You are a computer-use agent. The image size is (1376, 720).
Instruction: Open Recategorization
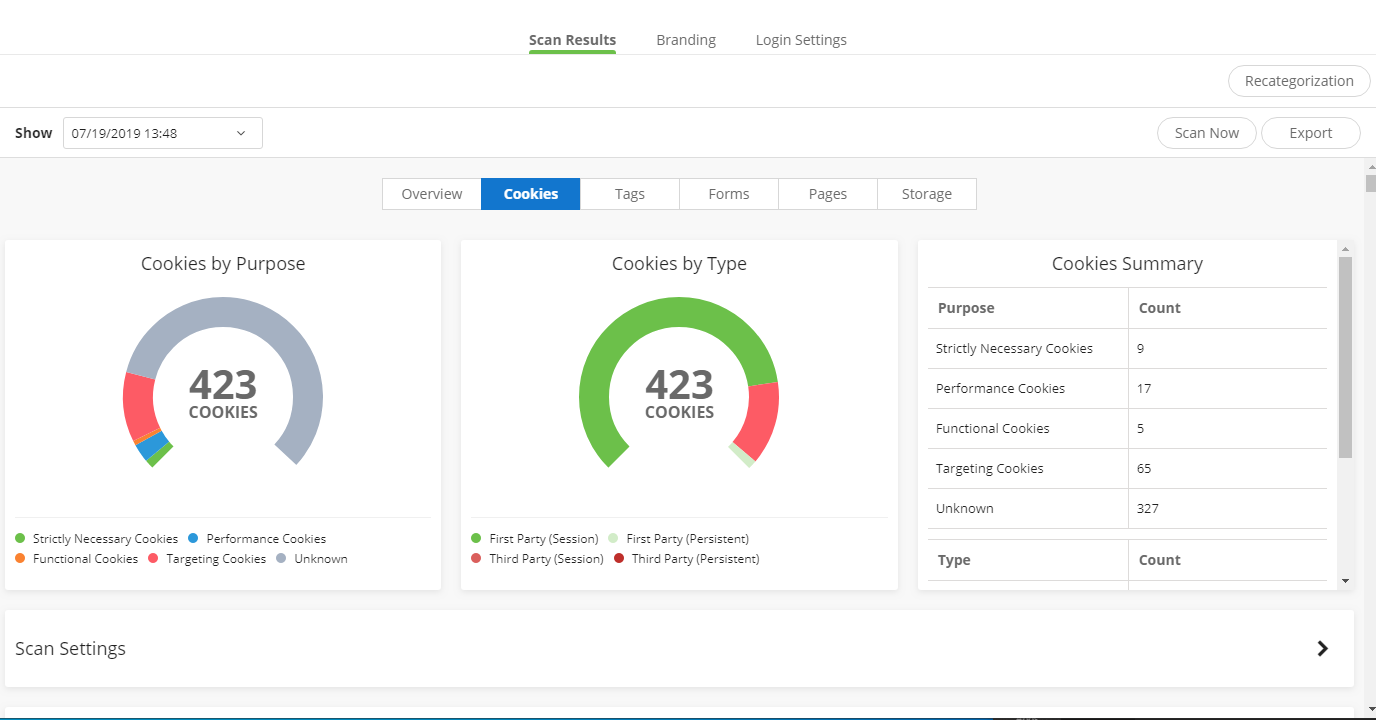tap(1298, 81)
